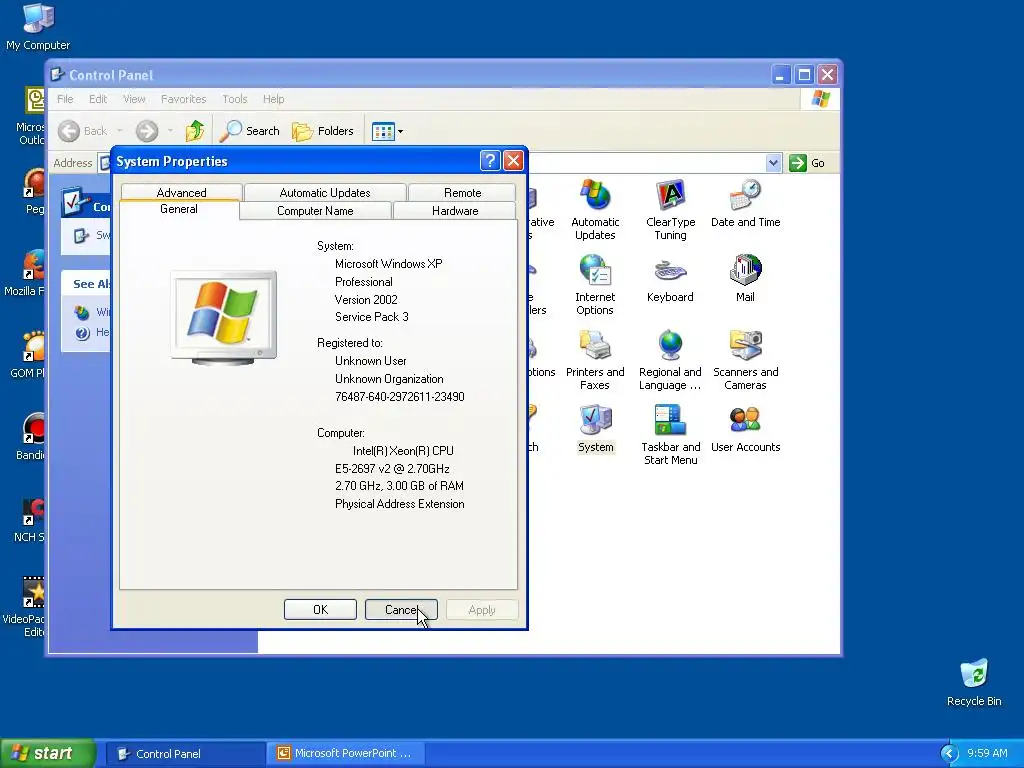Click the Back button in Control Panel

tap(82, 131)
